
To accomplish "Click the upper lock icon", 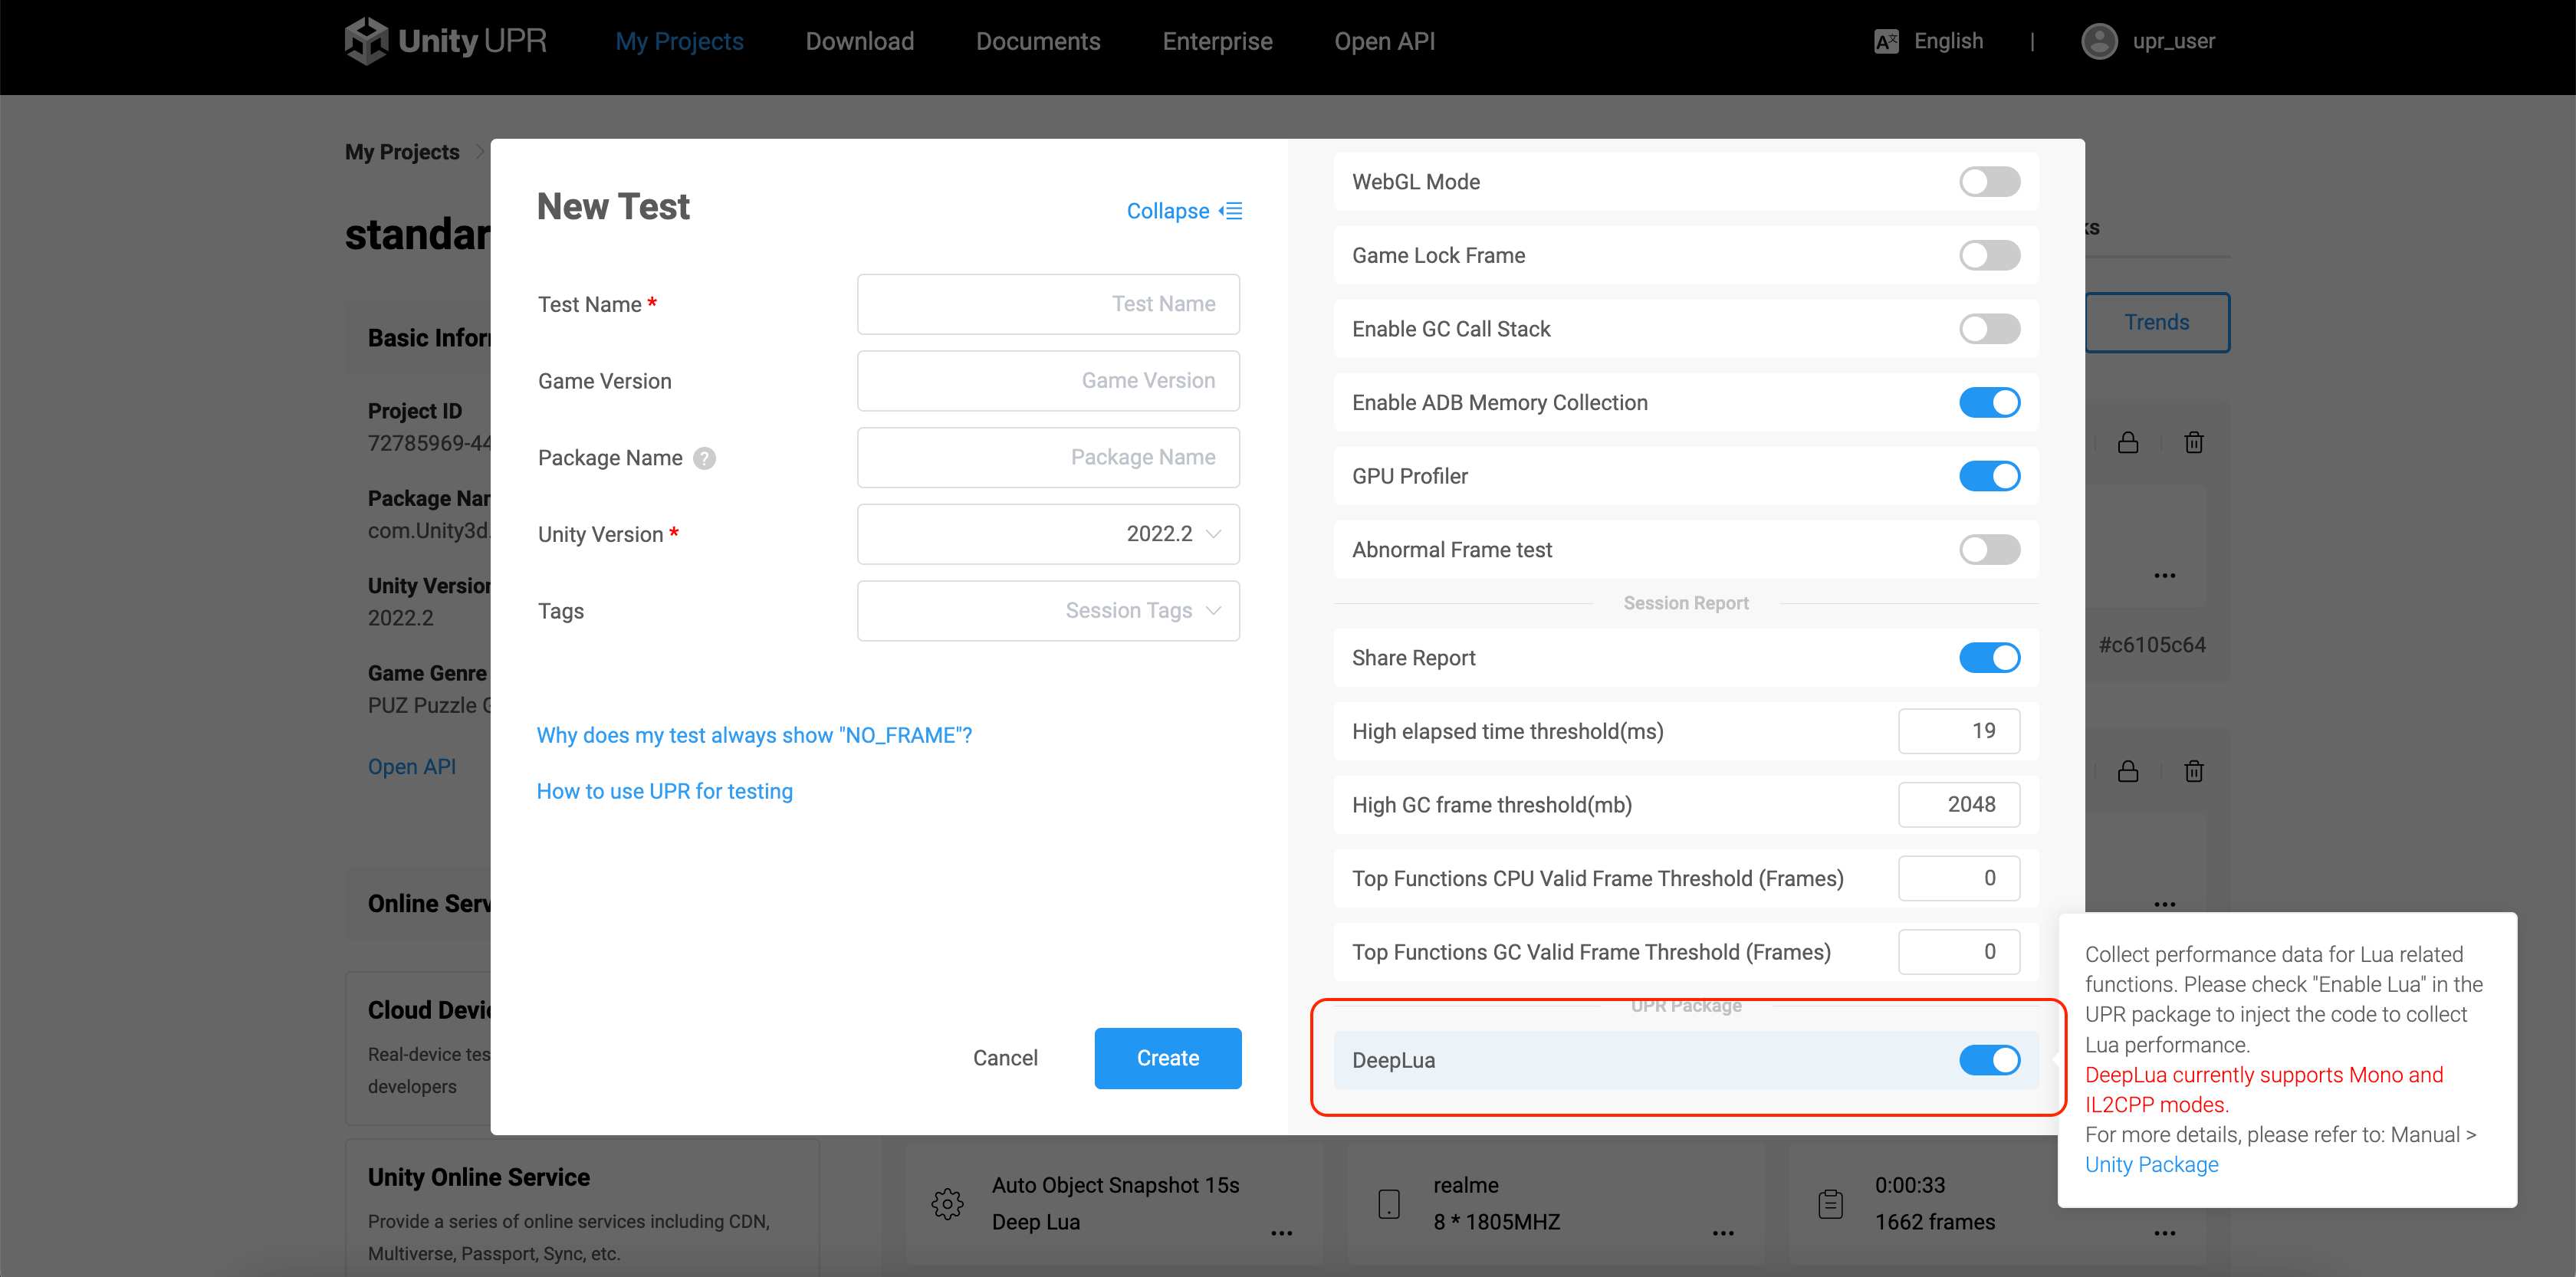I will [x=2128, y=442].
